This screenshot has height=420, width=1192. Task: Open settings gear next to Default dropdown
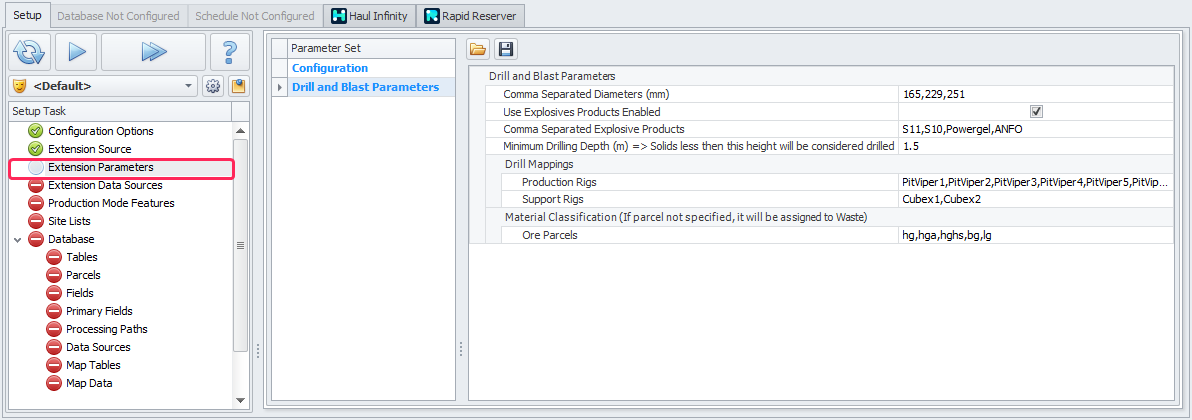213,86
